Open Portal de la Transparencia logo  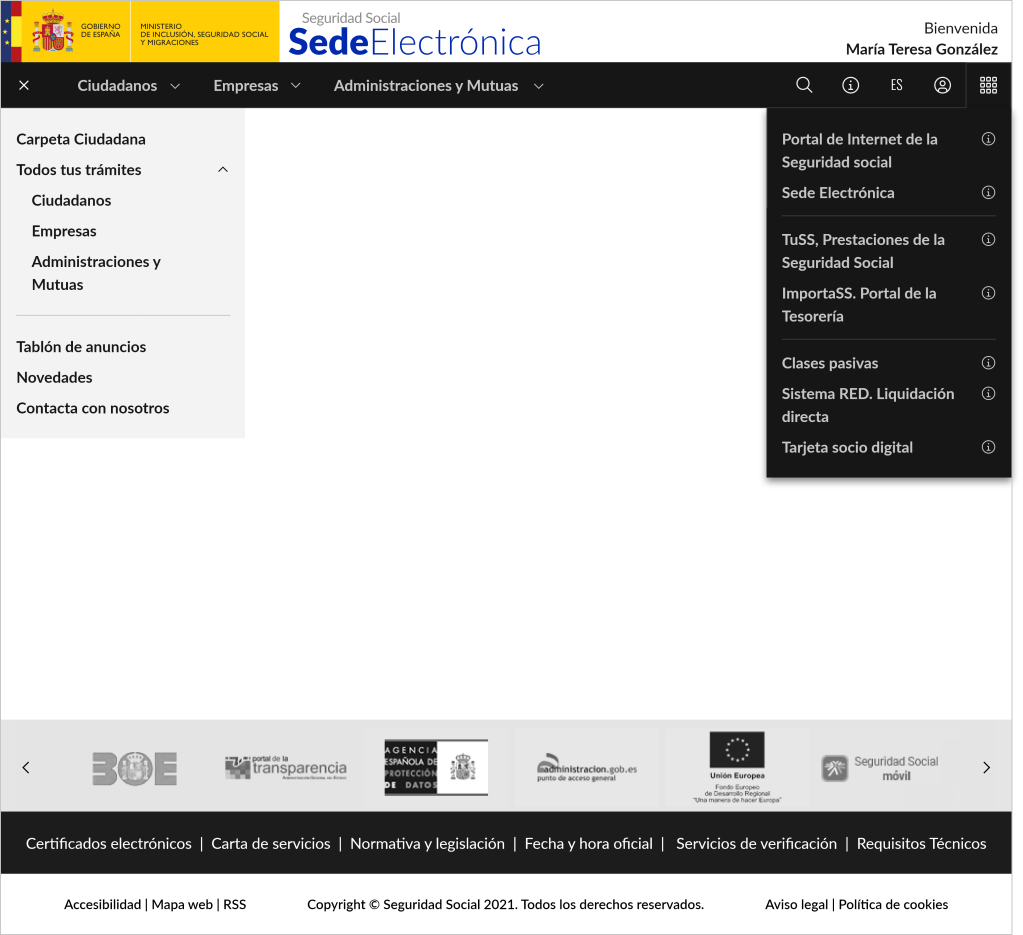point(286,768)
